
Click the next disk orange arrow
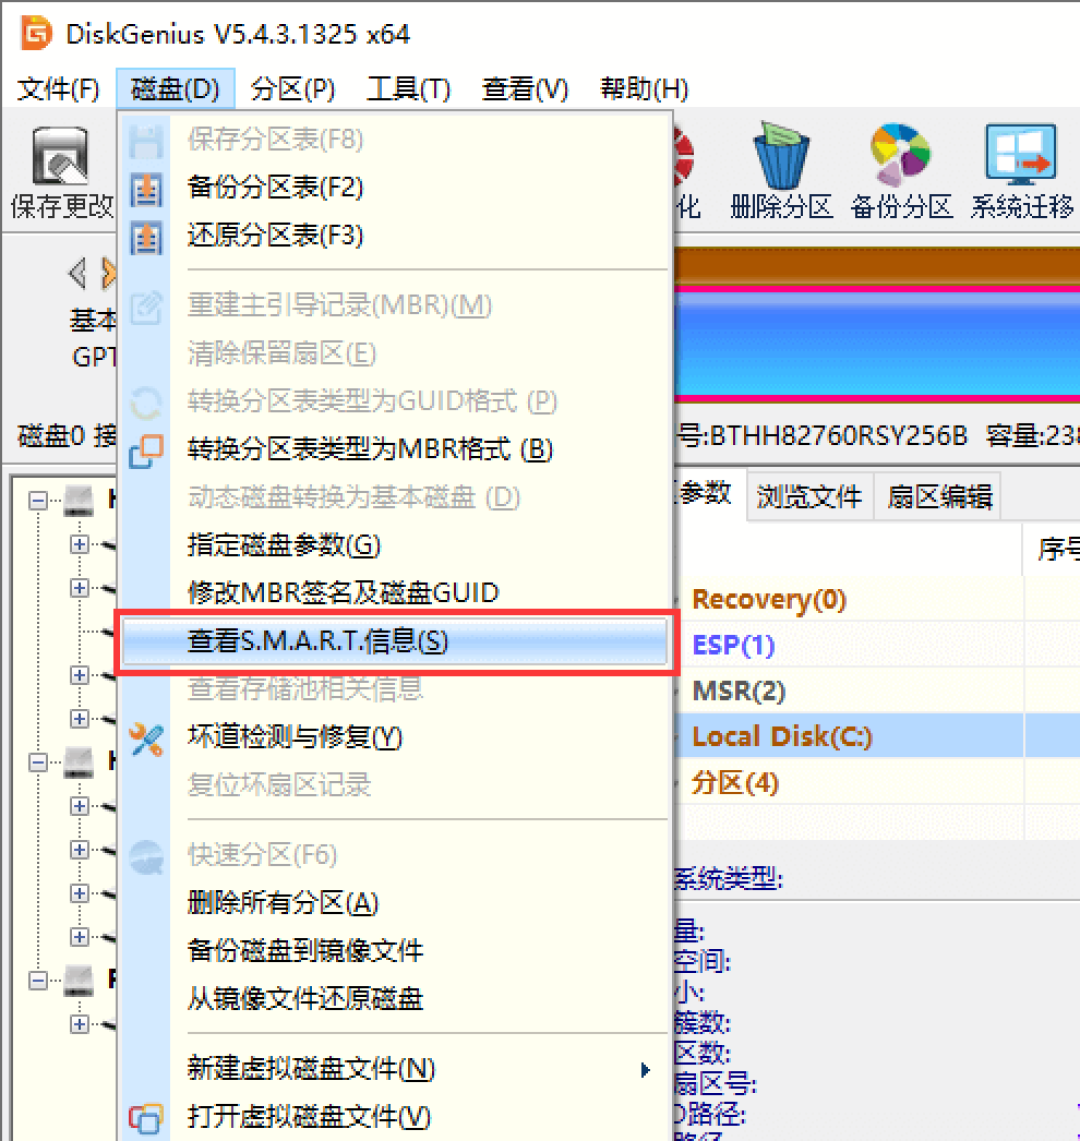108,273
